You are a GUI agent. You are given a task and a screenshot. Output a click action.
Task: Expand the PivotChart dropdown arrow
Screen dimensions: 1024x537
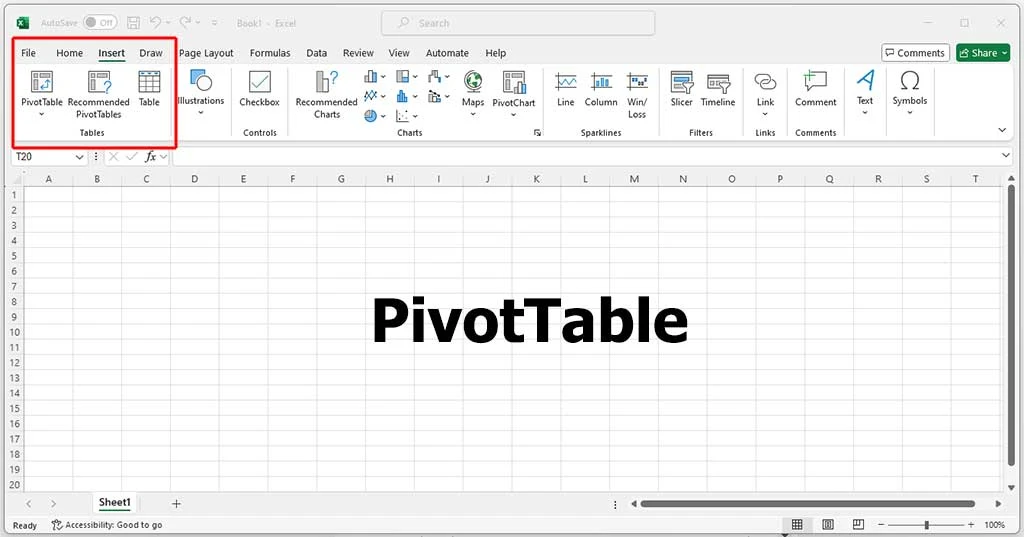pos(514,115)
